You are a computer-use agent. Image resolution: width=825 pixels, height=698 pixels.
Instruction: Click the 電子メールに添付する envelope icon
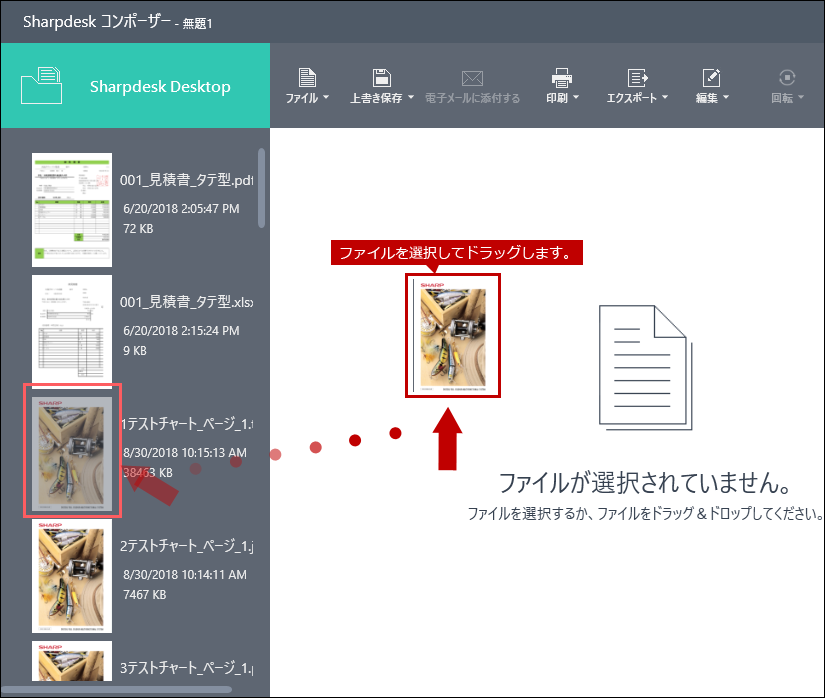(x=472, y=78)
